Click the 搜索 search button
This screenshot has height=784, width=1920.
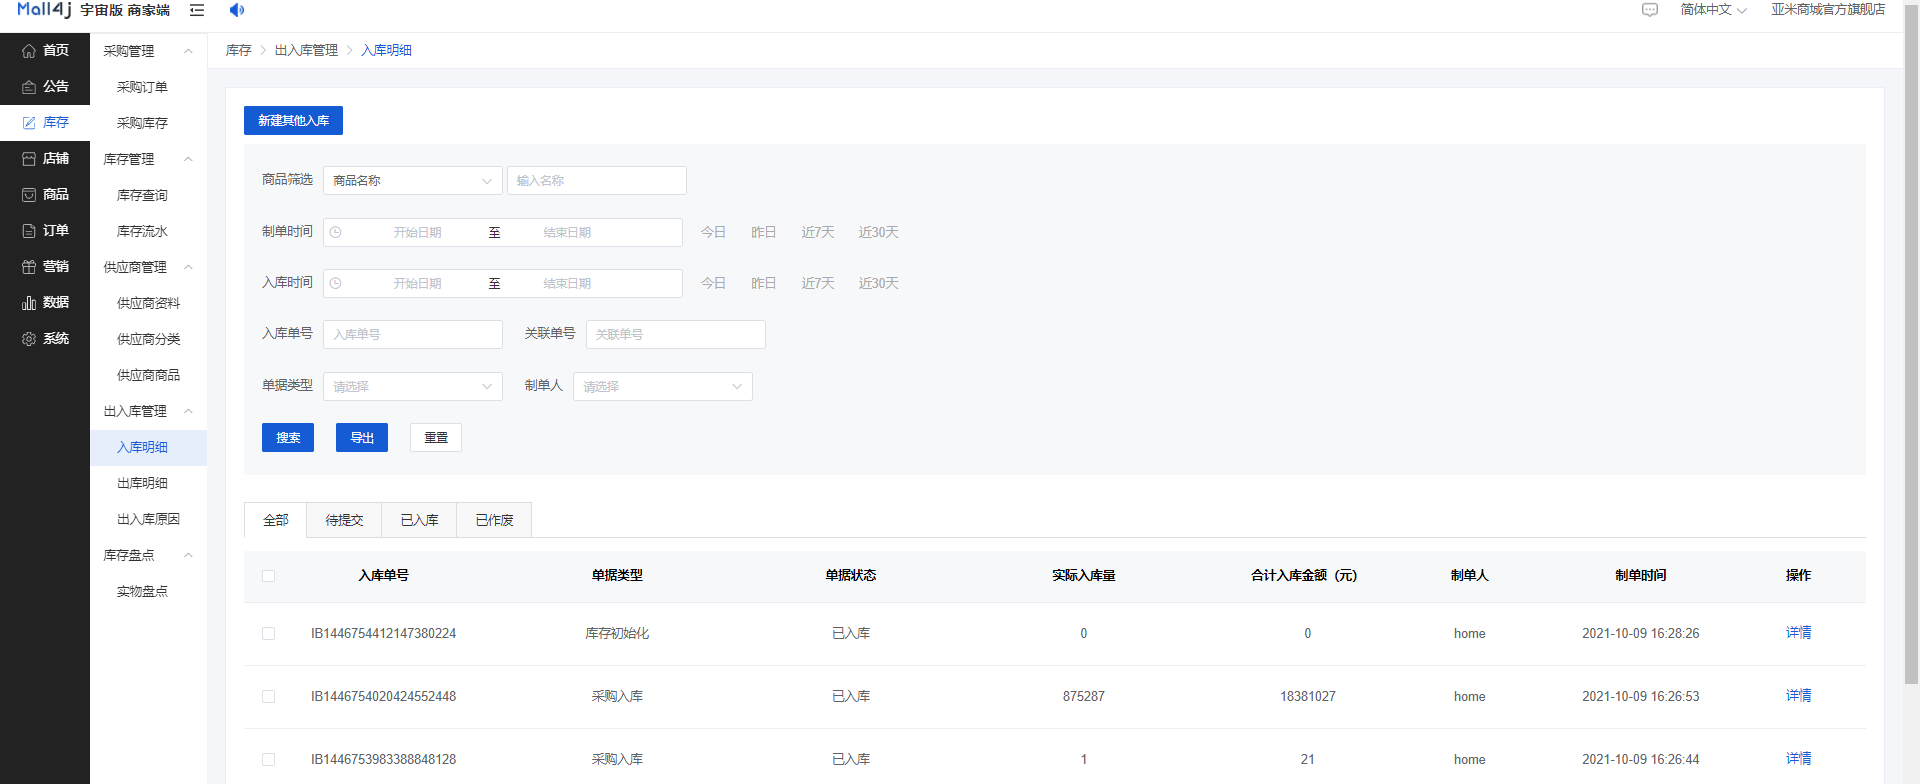288,438
